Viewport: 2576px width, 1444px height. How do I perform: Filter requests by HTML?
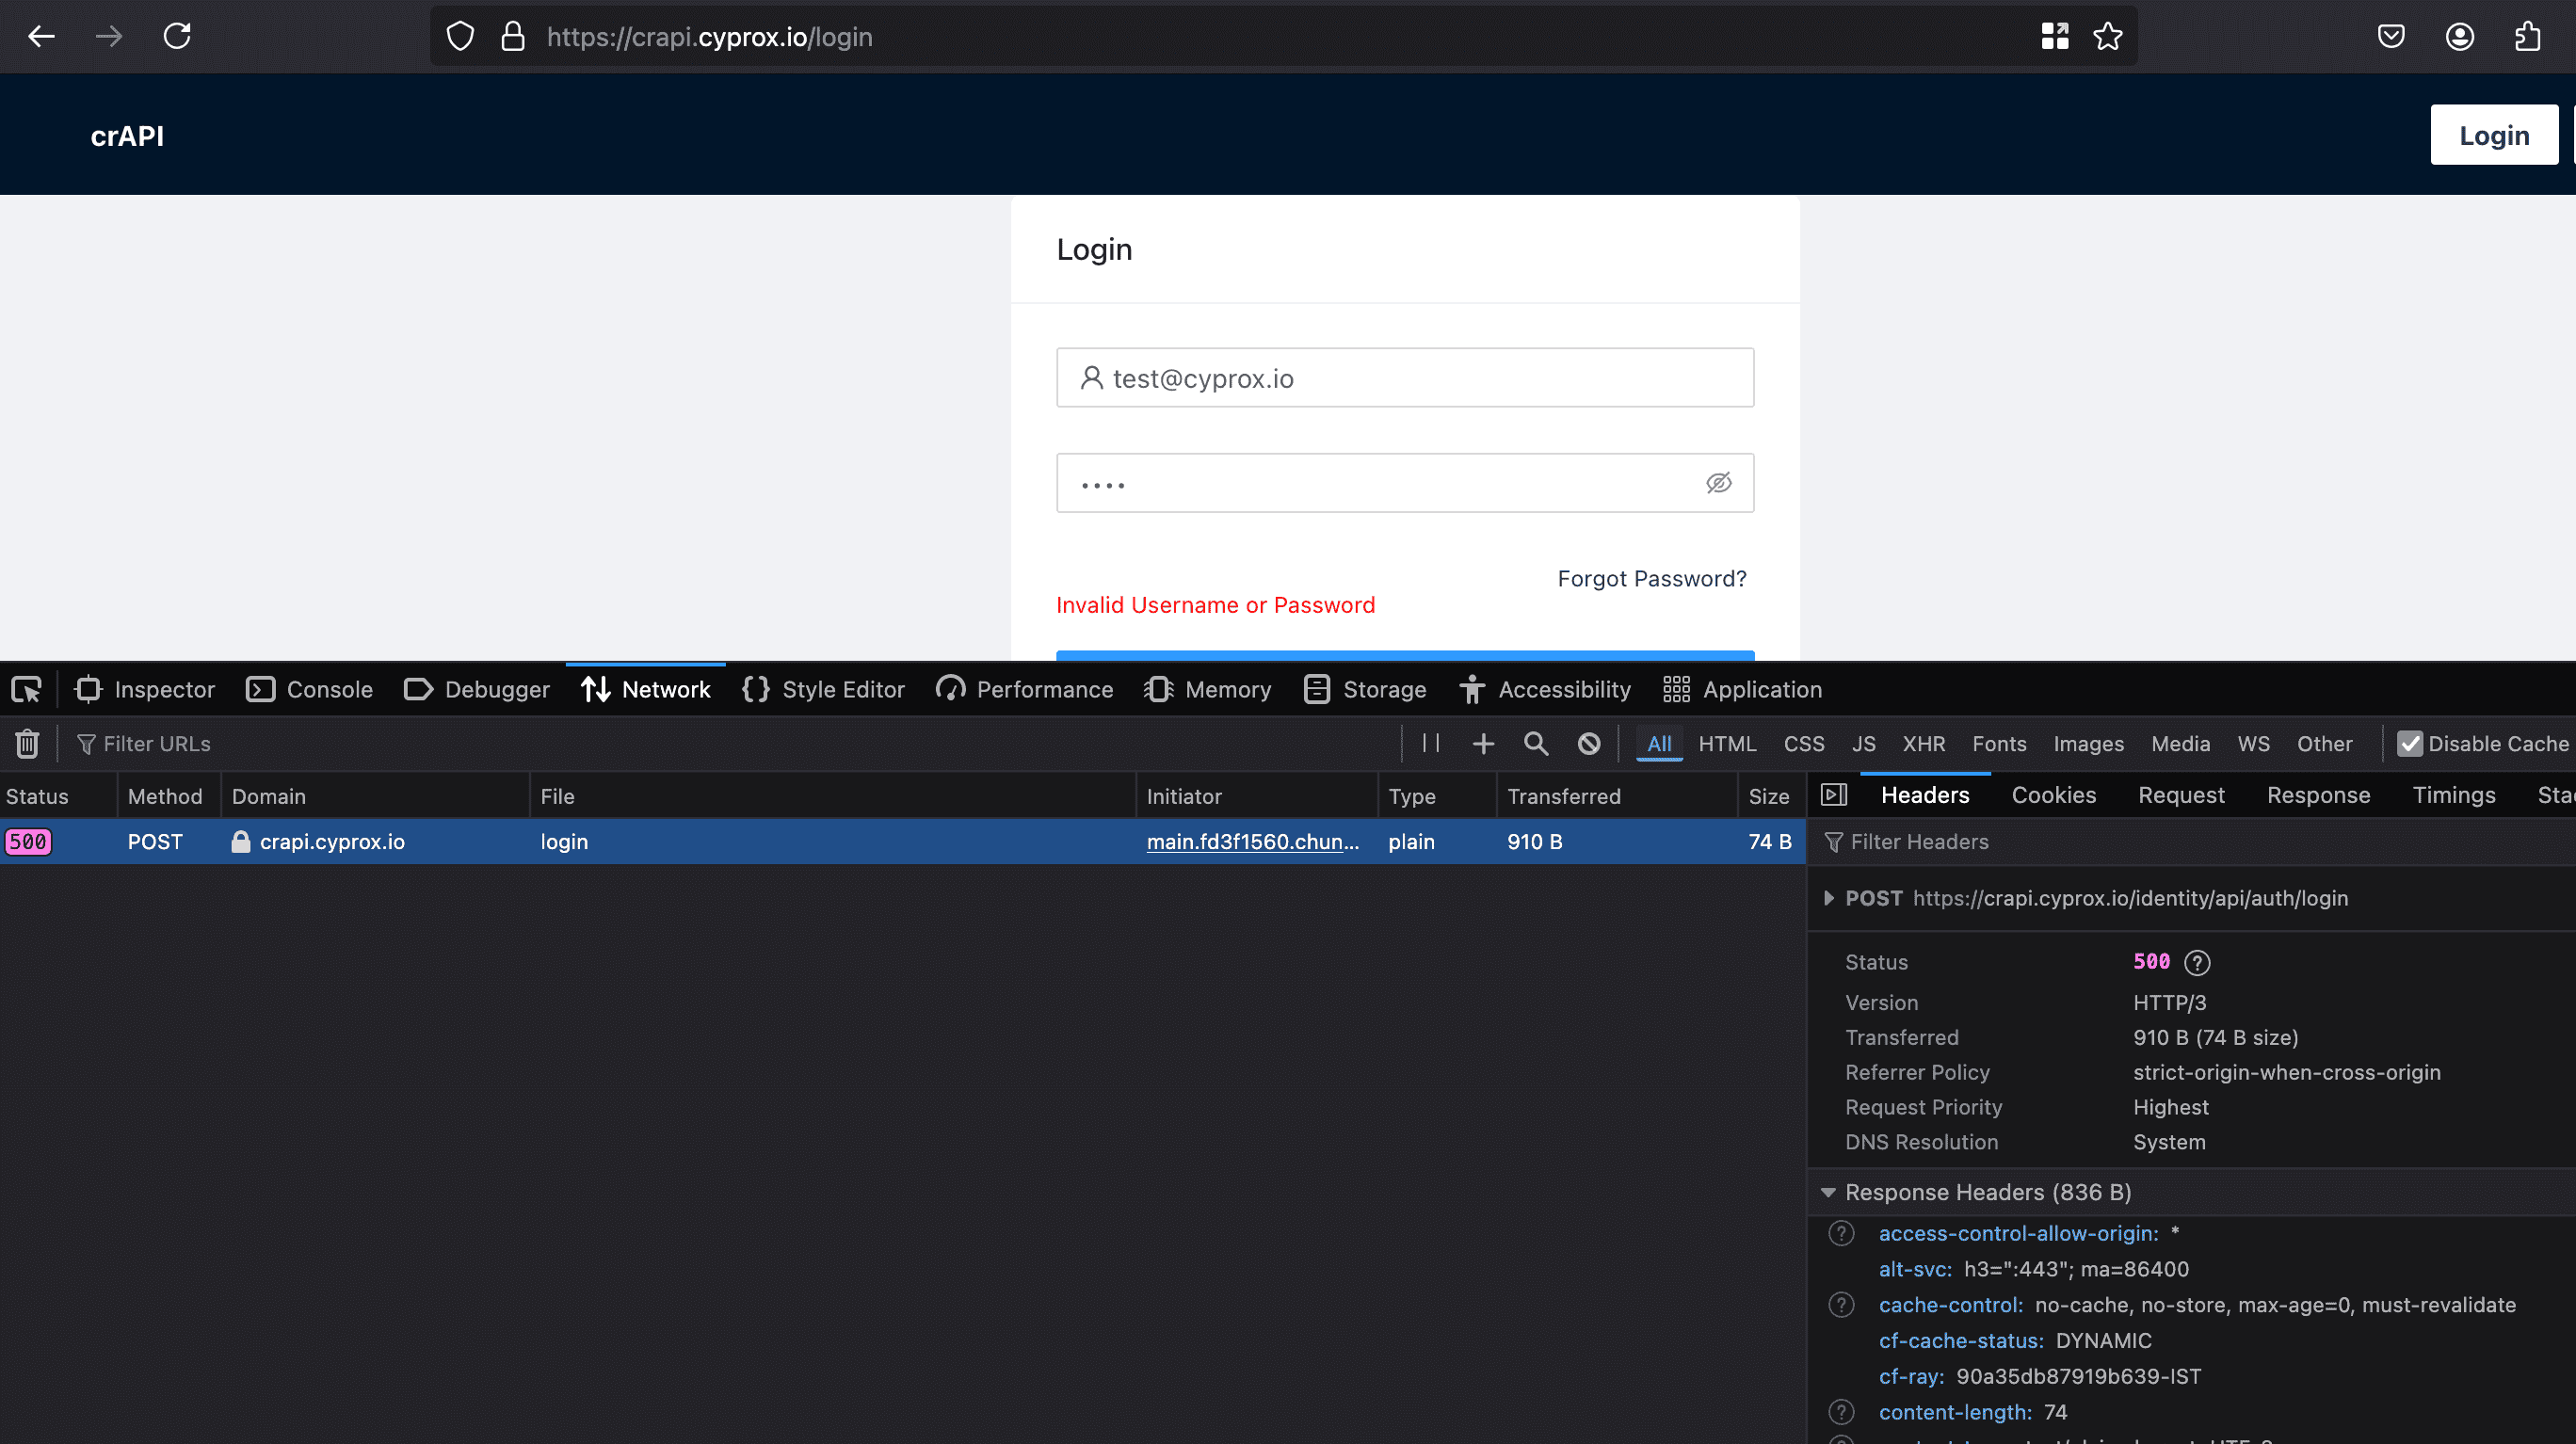[x=1727, y=743]
